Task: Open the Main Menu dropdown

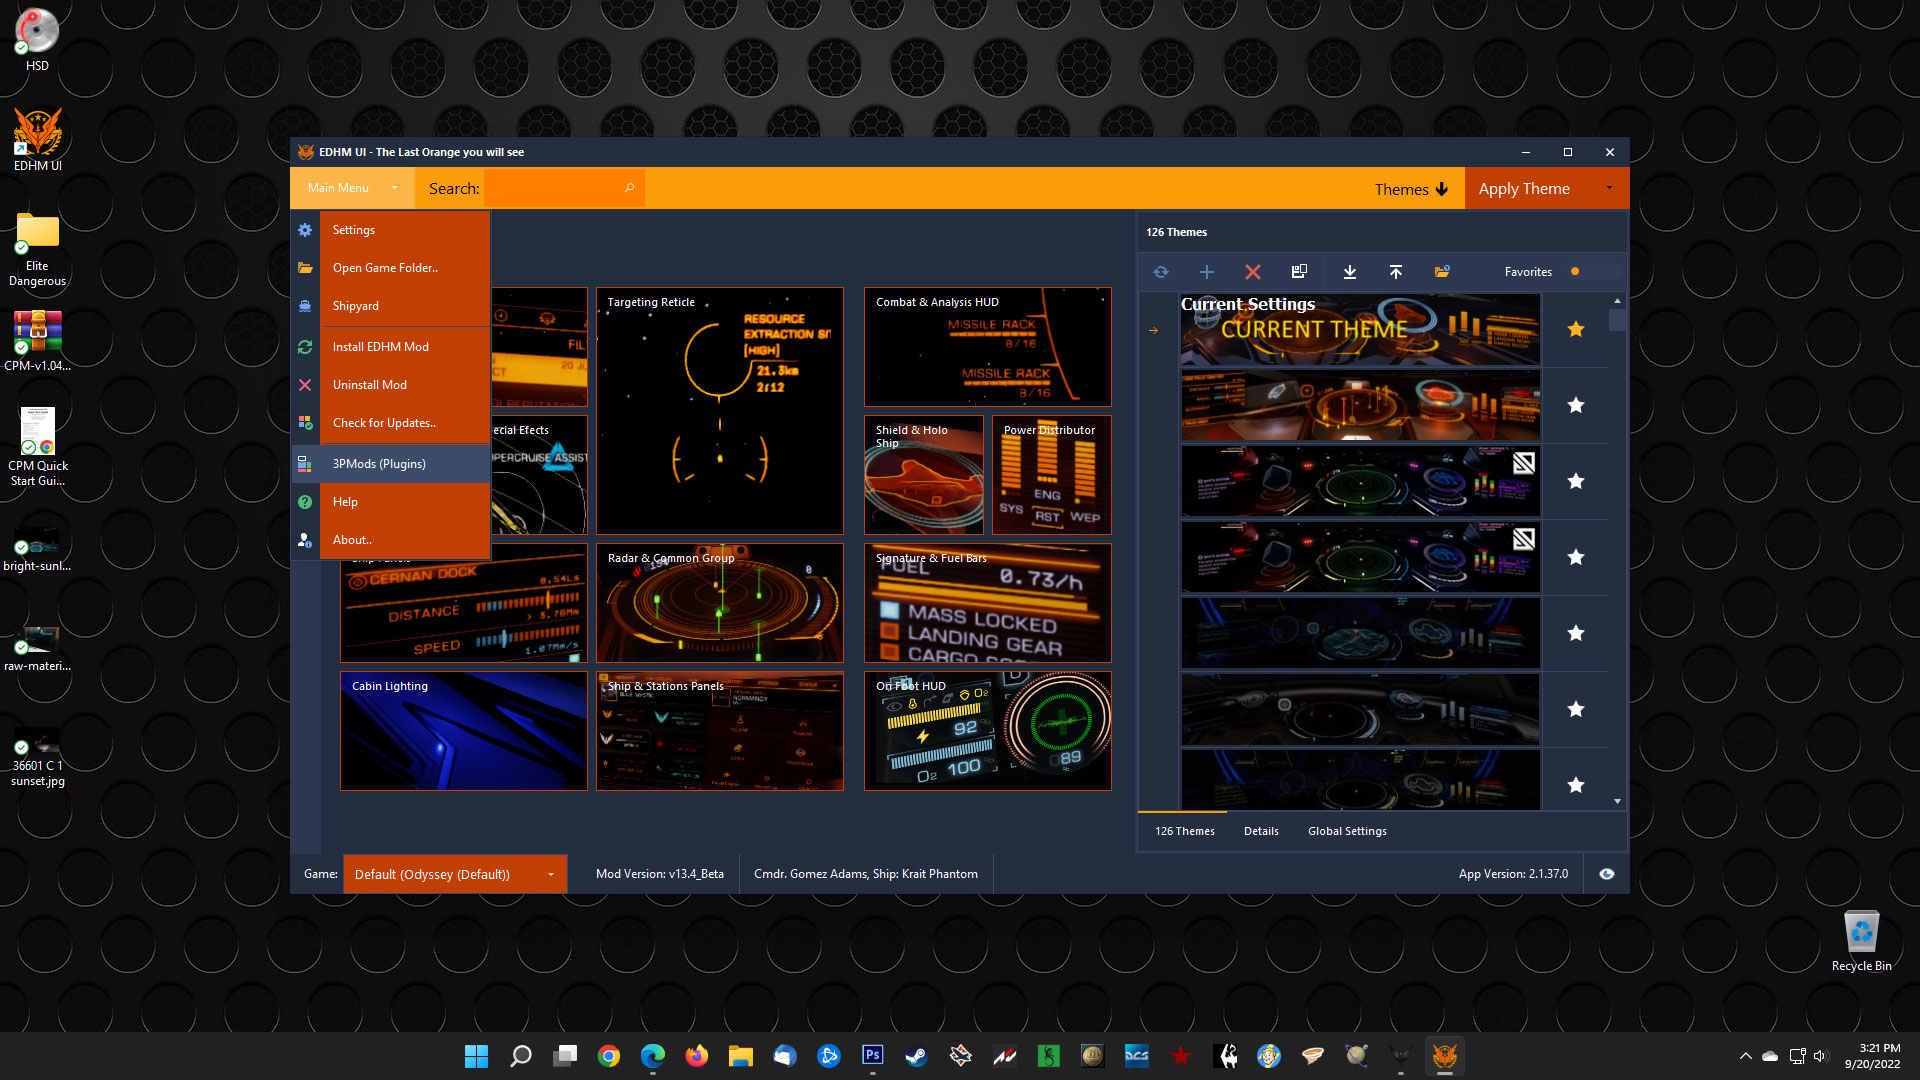Action: point(352,188)
